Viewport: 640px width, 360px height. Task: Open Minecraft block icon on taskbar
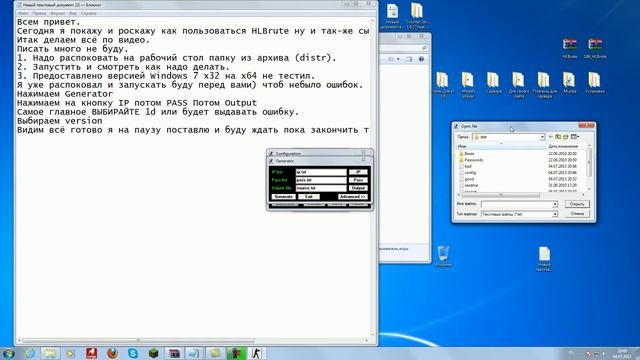coord(153,353)
